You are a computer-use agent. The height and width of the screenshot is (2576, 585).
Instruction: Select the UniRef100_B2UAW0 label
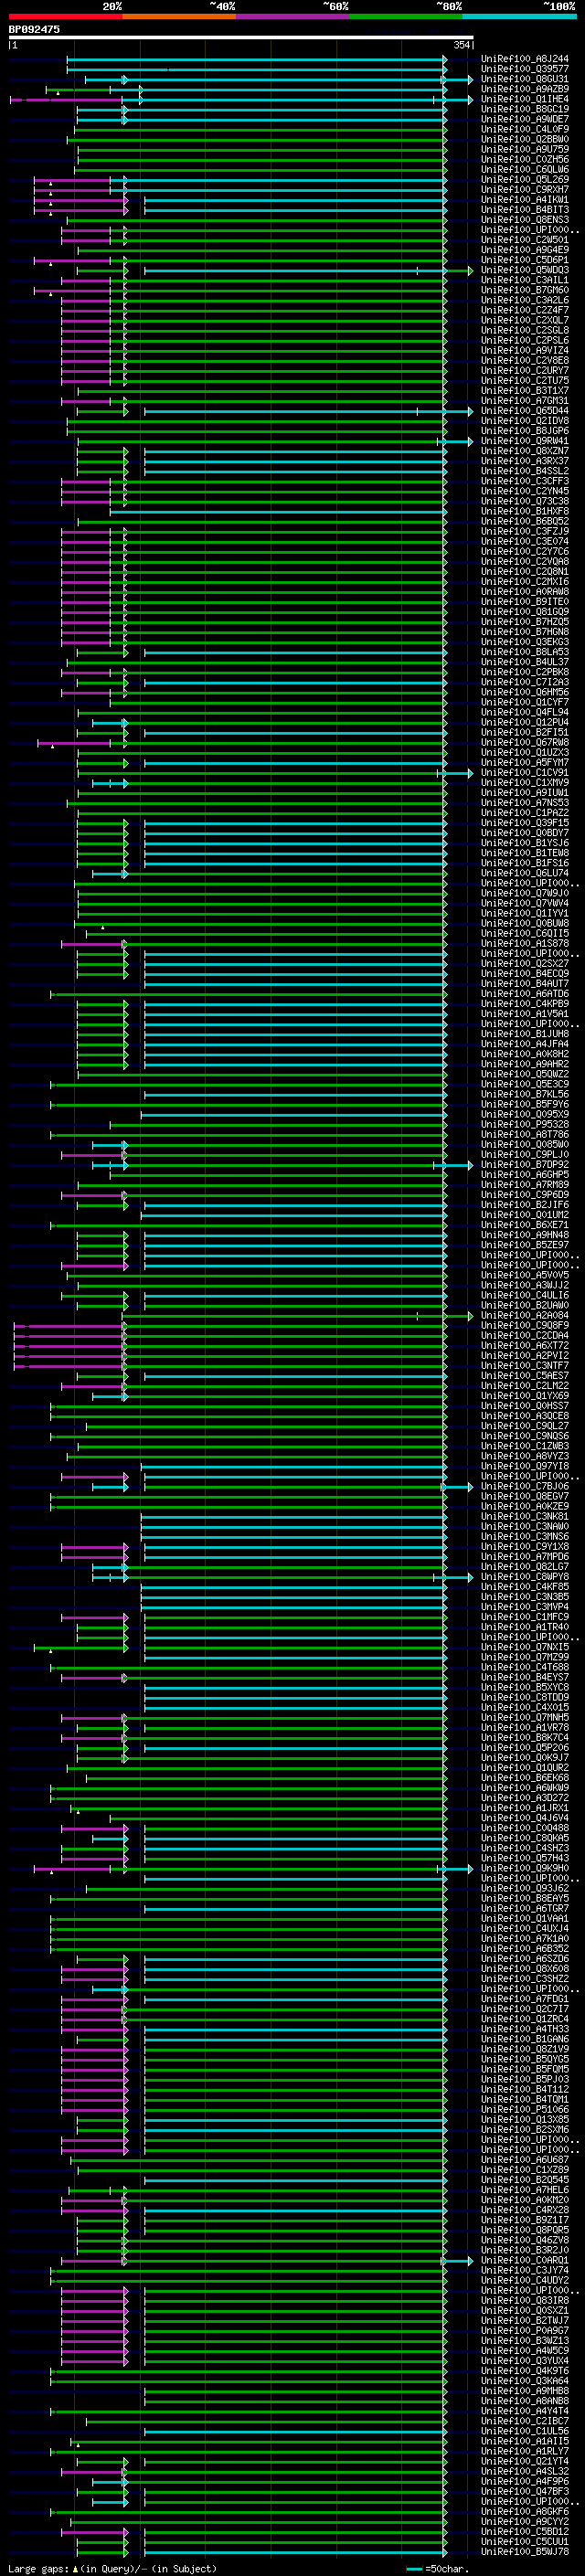tap(525, 1305)
